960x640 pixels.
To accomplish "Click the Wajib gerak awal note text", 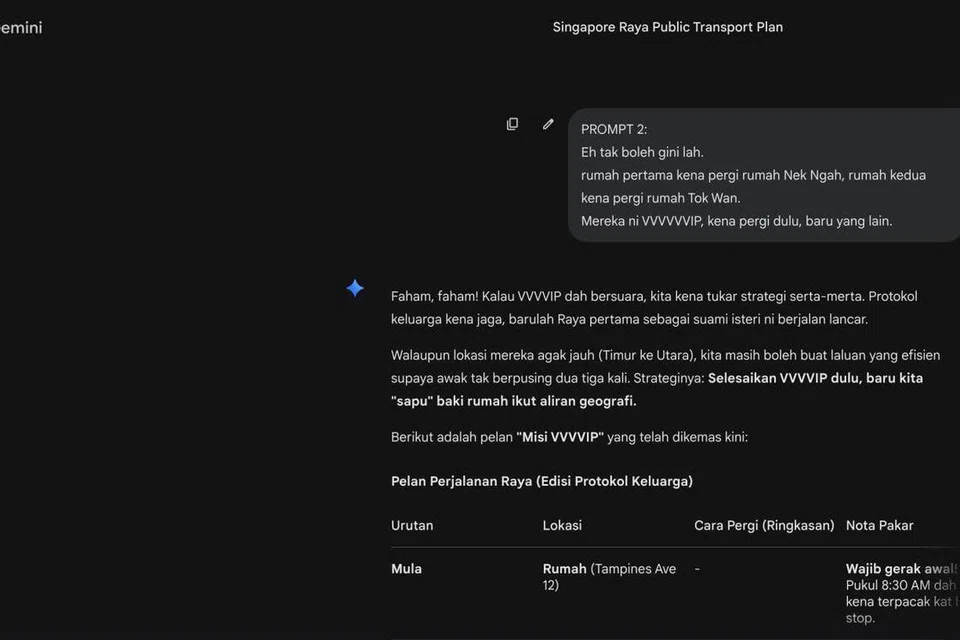I will click(899, 568).
